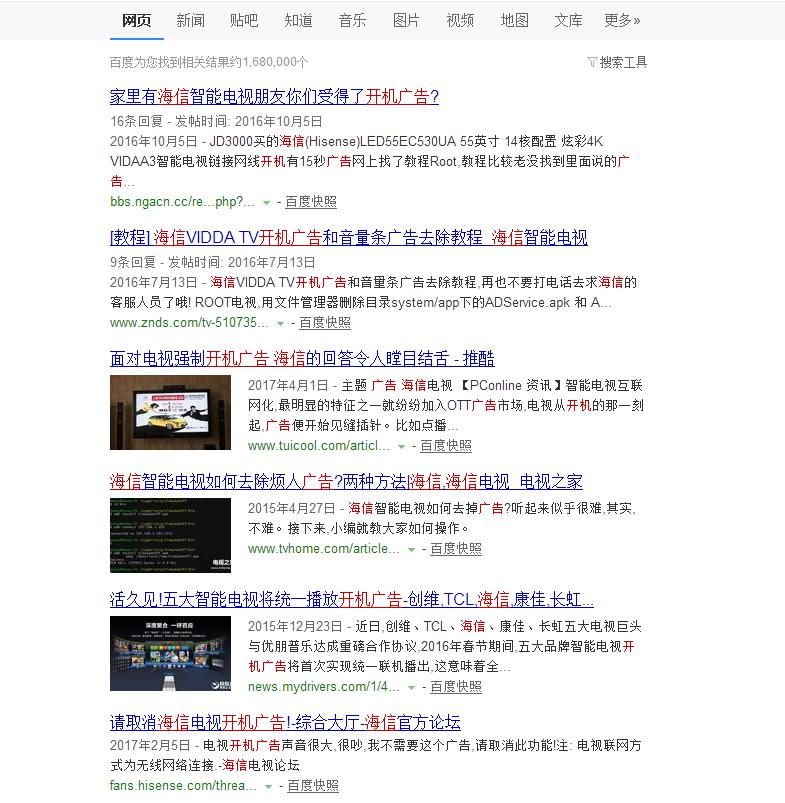785x803 pixels.
Task: Go to the 贴吧 tab
Action: pyautogui.click(x=244, y=20)
